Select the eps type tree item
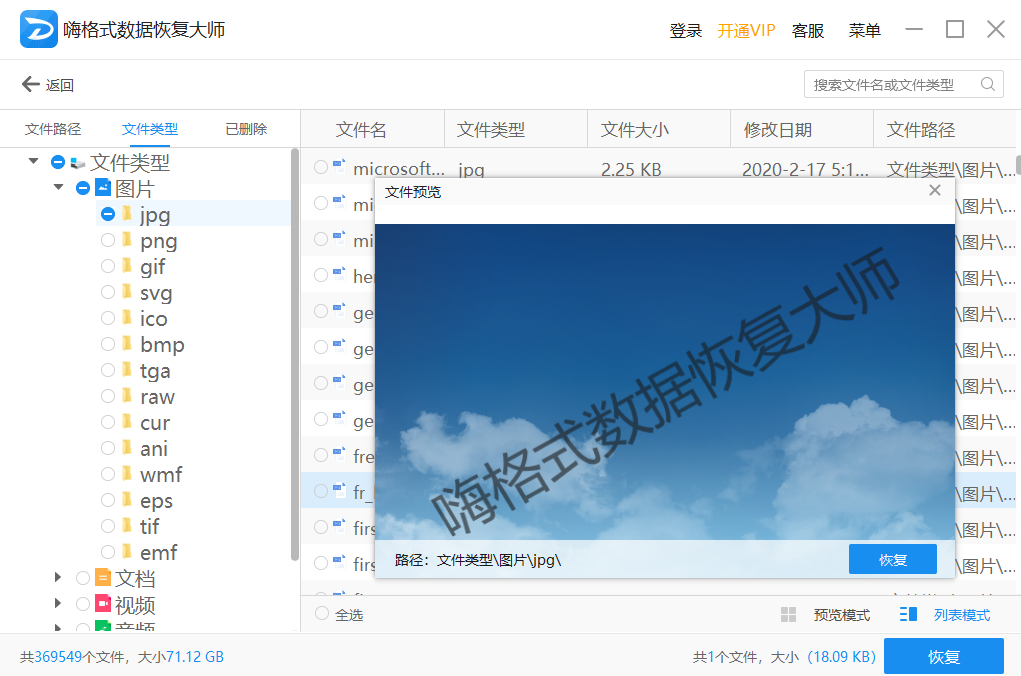This screenshot has width=1021, height=676. click(156, 500)
